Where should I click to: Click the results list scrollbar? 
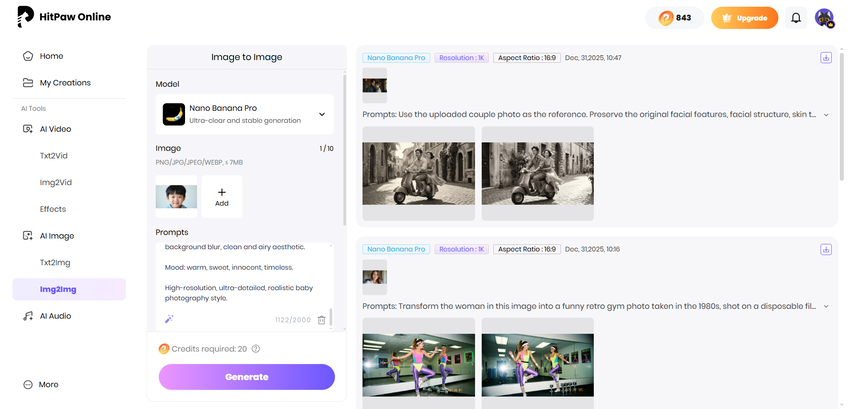click(x=842, y=117)
